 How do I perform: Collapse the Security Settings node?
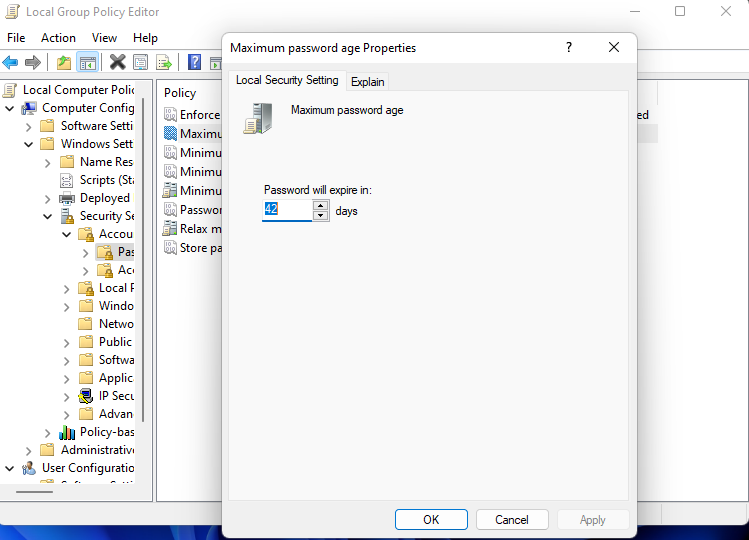point(48,216)
